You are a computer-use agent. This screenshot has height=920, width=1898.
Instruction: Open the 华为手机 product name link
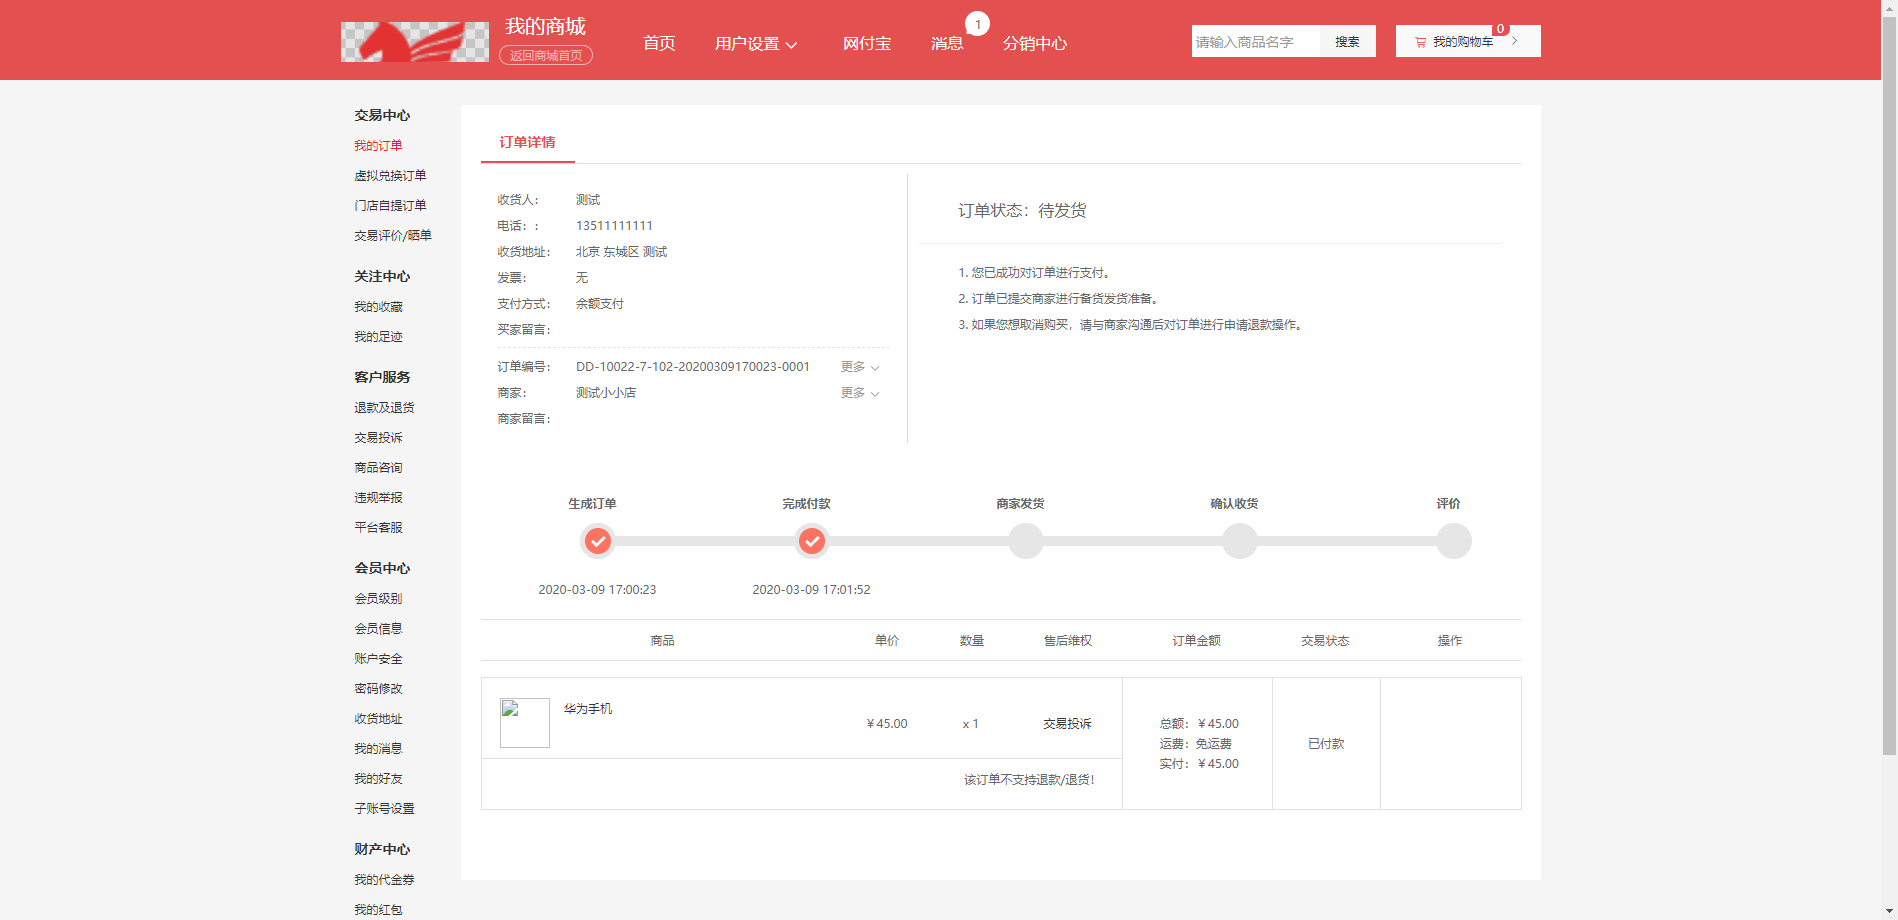point(588,709)
